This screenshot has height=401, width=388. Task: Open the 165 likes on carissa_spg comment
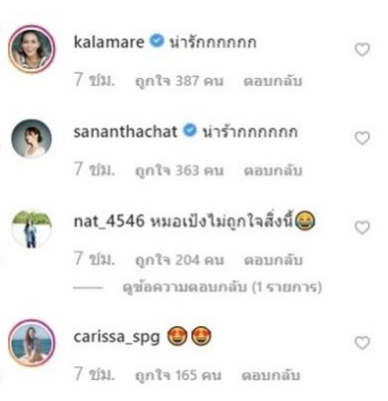[x=178, y=375]
